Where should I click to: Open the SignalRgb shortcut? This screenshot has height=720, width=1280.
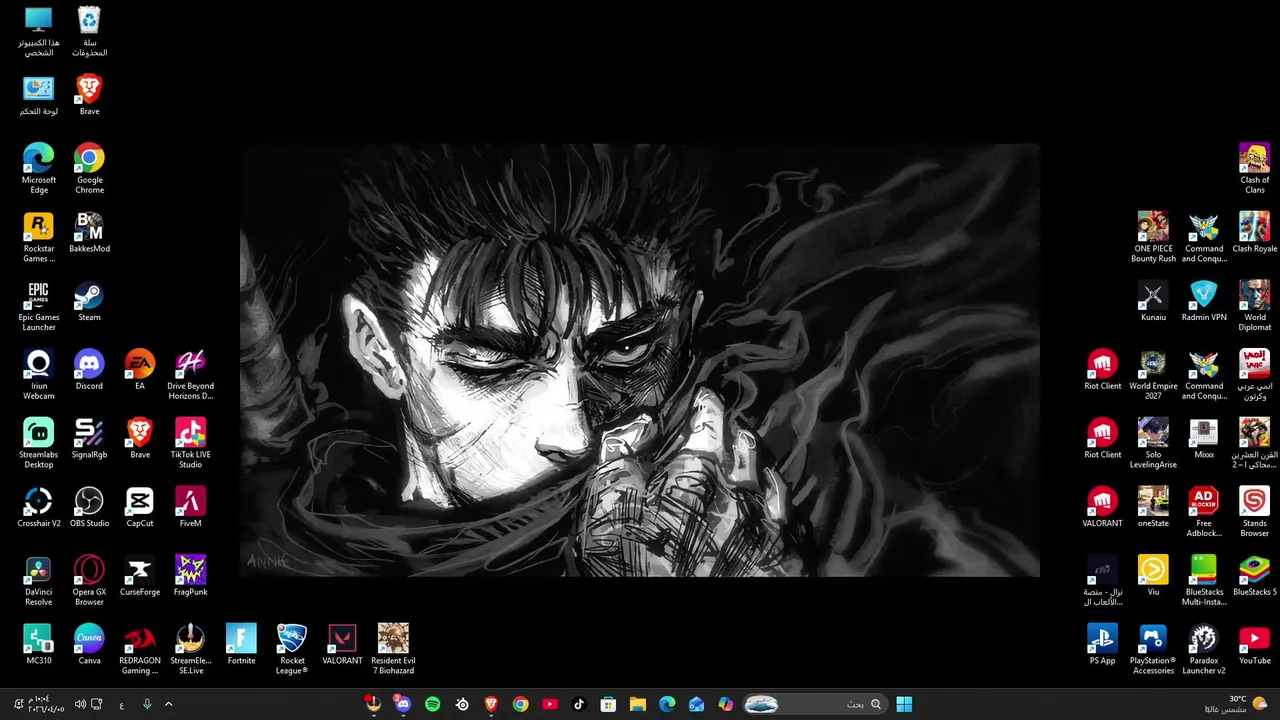coord(89,438)
